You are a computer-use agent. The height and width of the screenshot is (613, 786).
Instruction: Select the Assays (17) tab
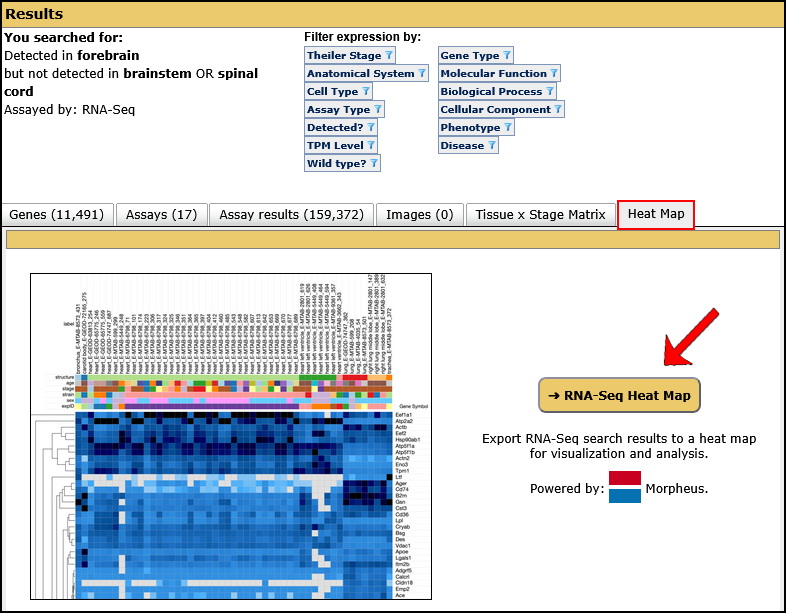click(162, 214)
